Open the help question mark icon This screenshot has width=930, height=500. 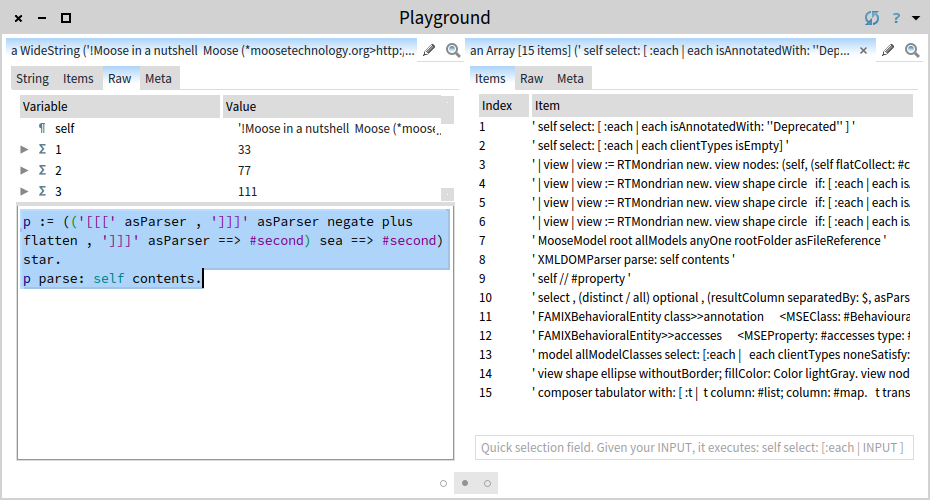[x=896, y=18]
